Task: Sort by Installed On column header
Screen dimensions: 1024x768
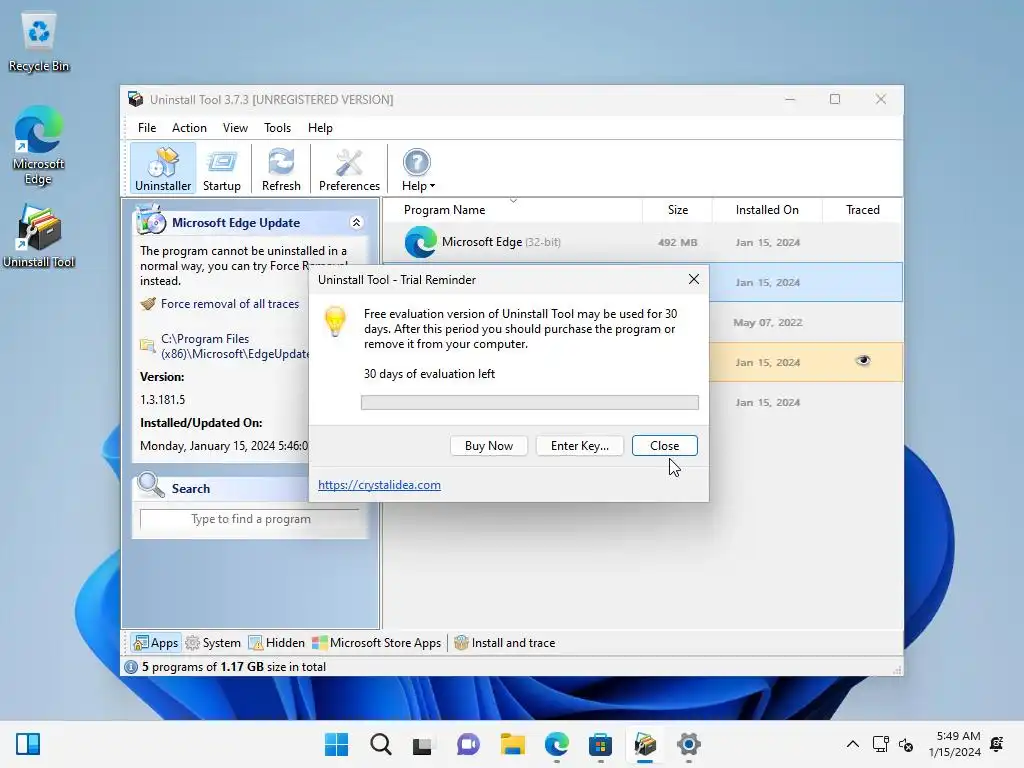Action: (767, 210)
